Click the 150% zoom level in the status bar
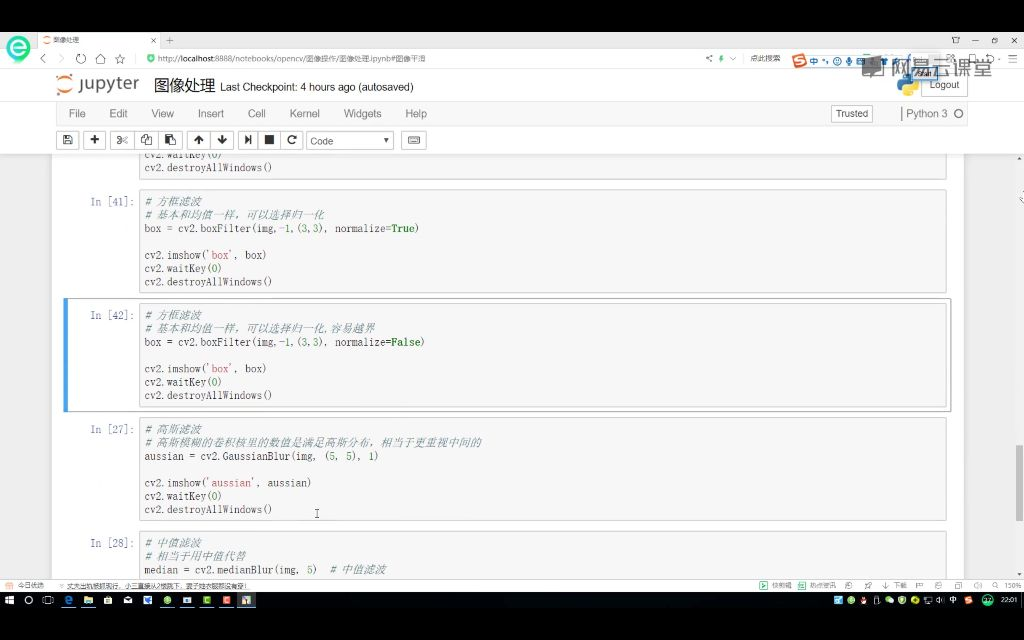Viewport: 1024px width, 640px height. [1013, 585]
